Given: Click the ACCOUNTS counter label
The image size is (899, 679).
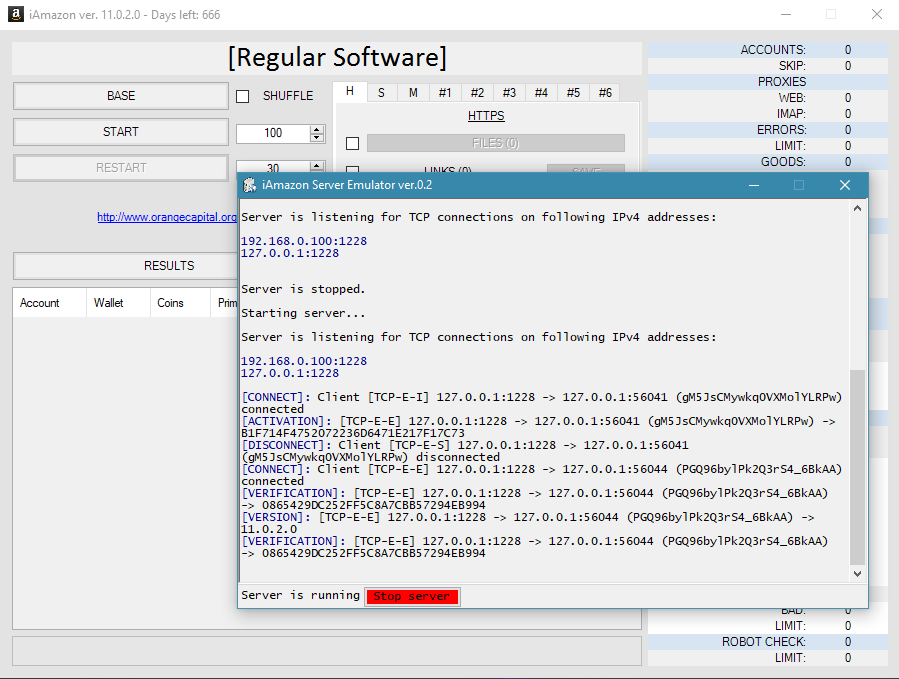Looking at the screenshot, I should coord(772,50).
